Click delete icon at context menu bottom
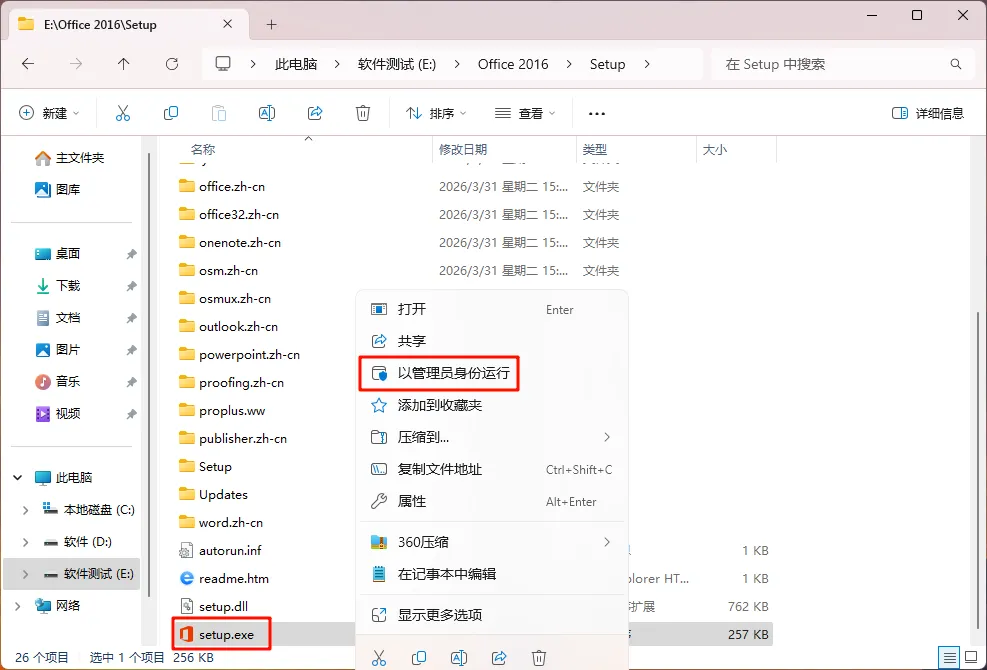 tap(539, 659)
